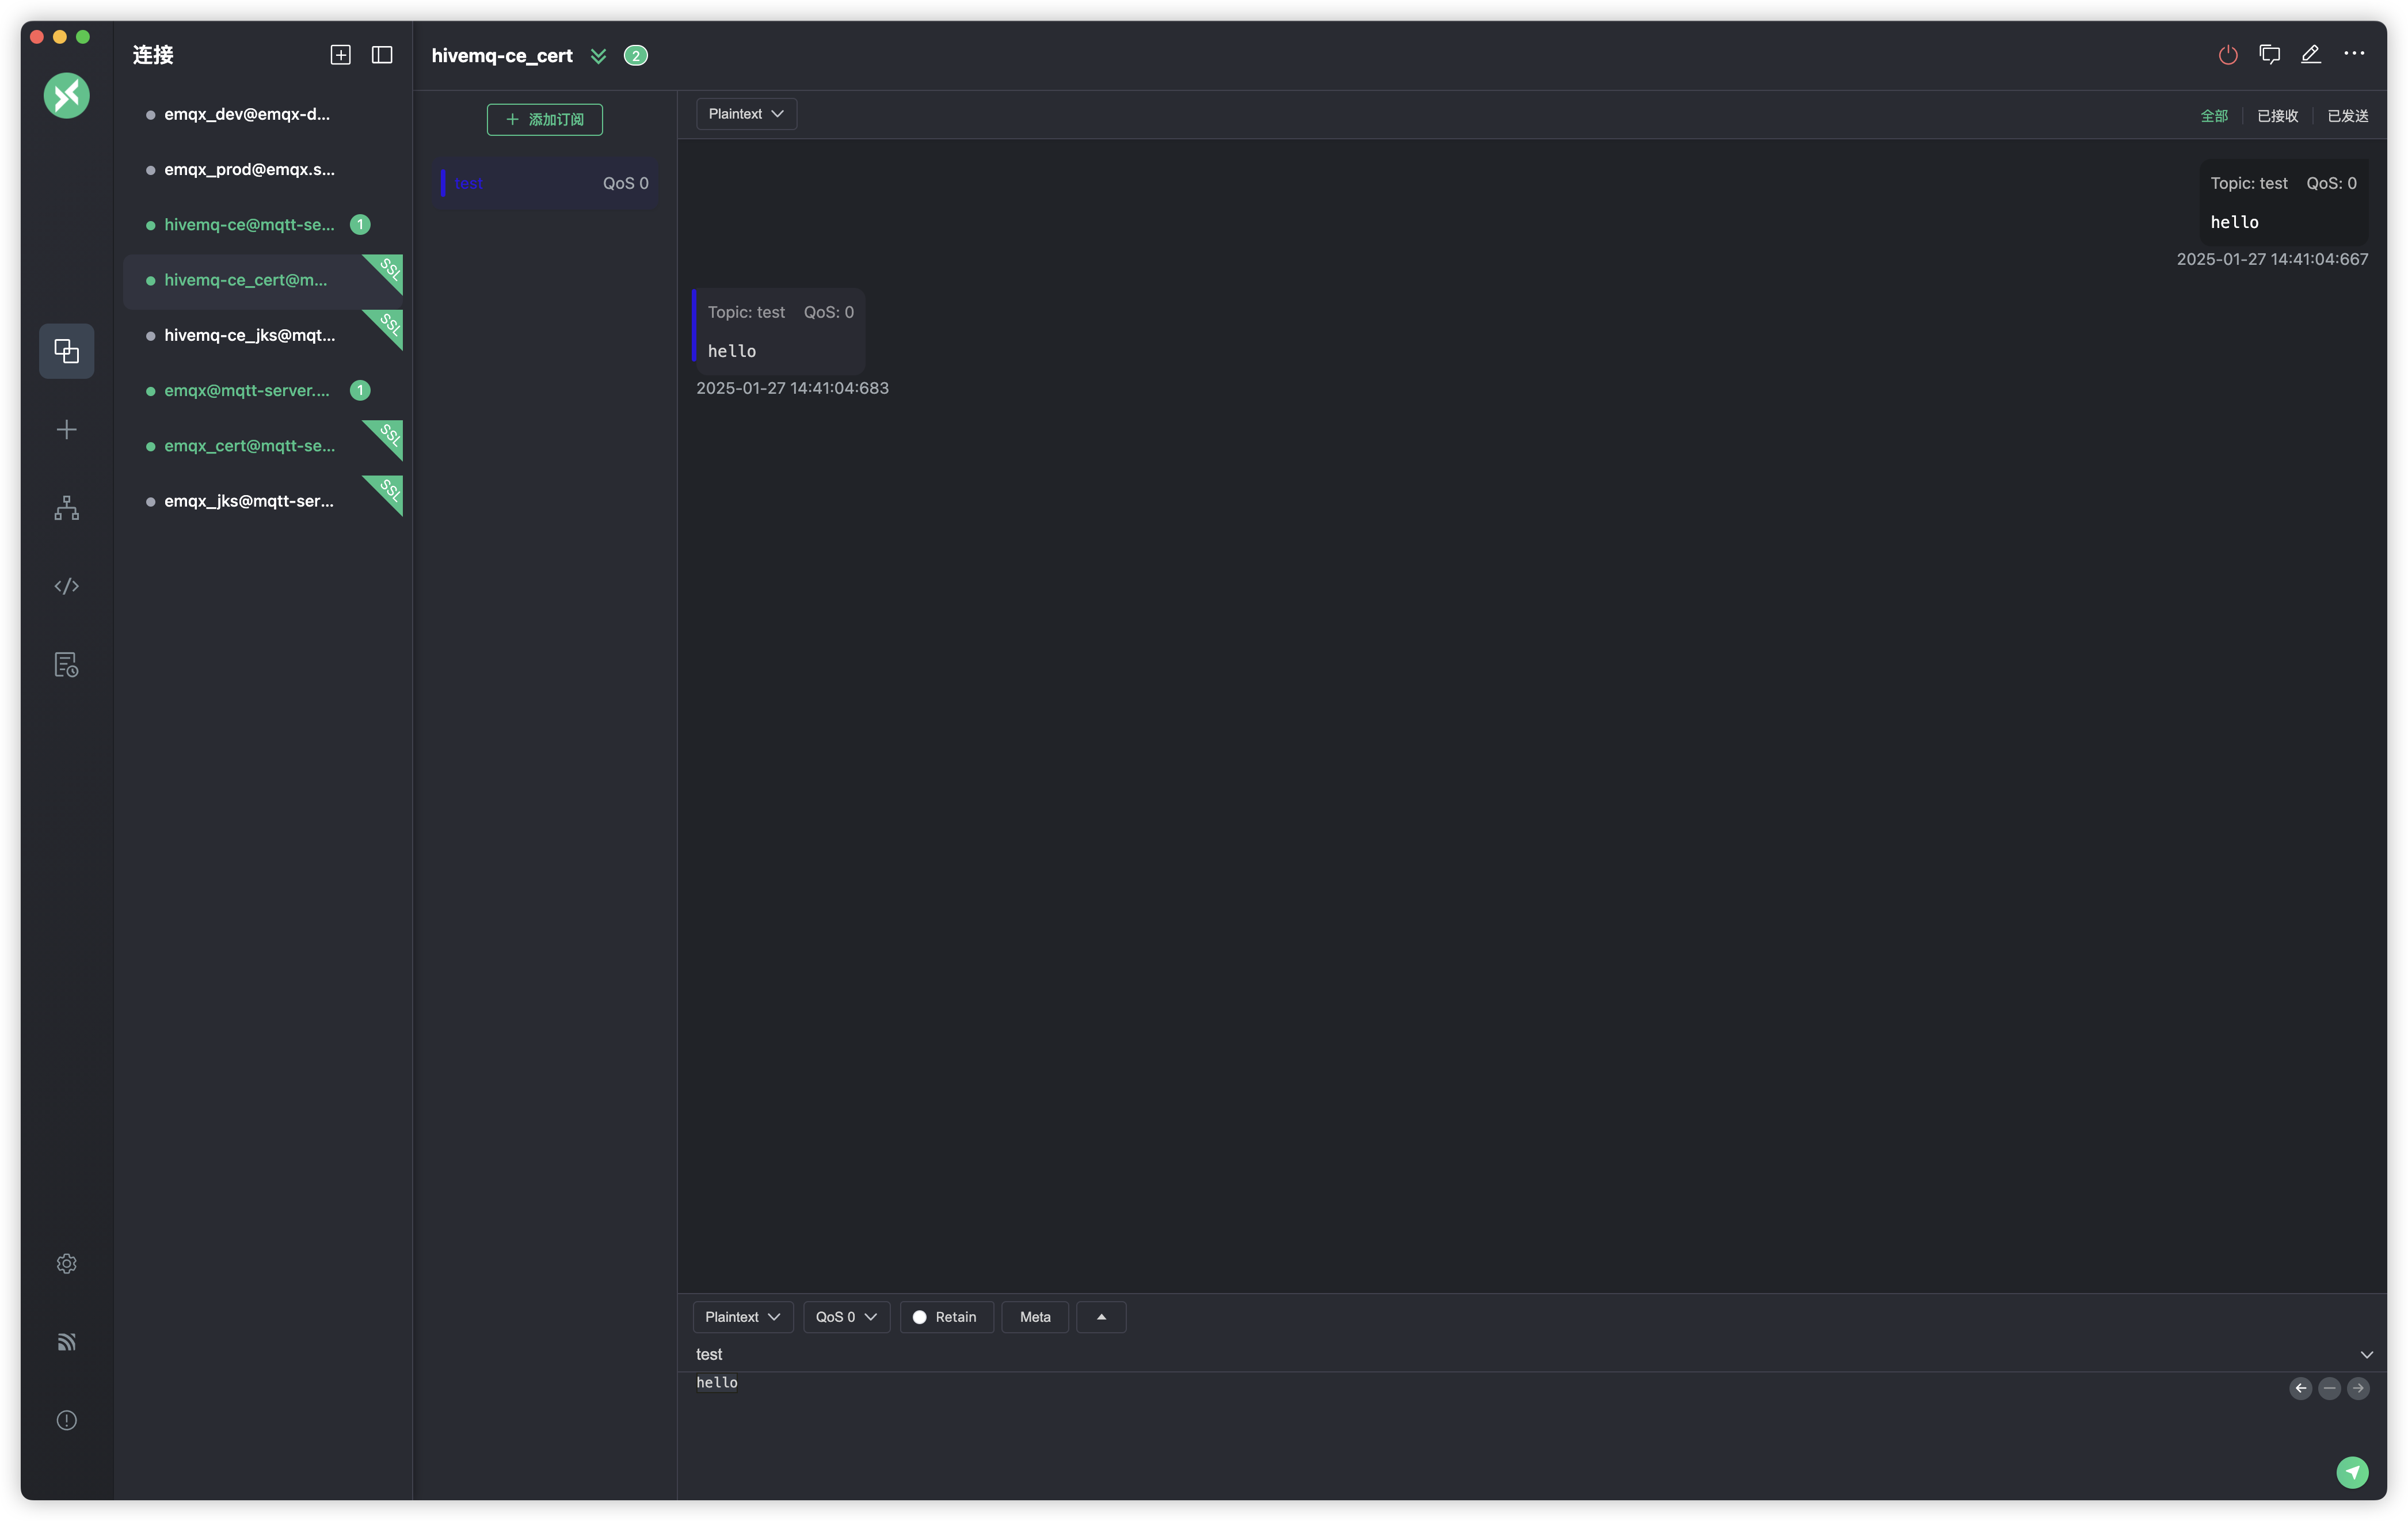Disconnect using the red power icon

[x=2228, y=55]
